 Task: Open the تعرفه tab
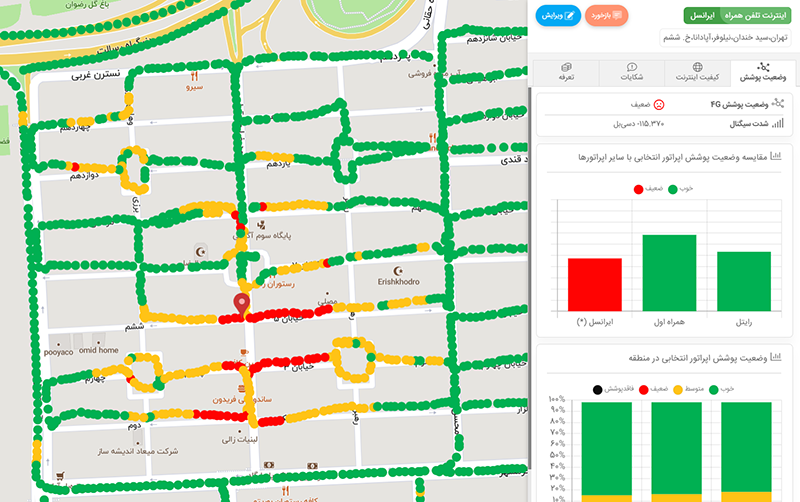[x=565, y=72]
